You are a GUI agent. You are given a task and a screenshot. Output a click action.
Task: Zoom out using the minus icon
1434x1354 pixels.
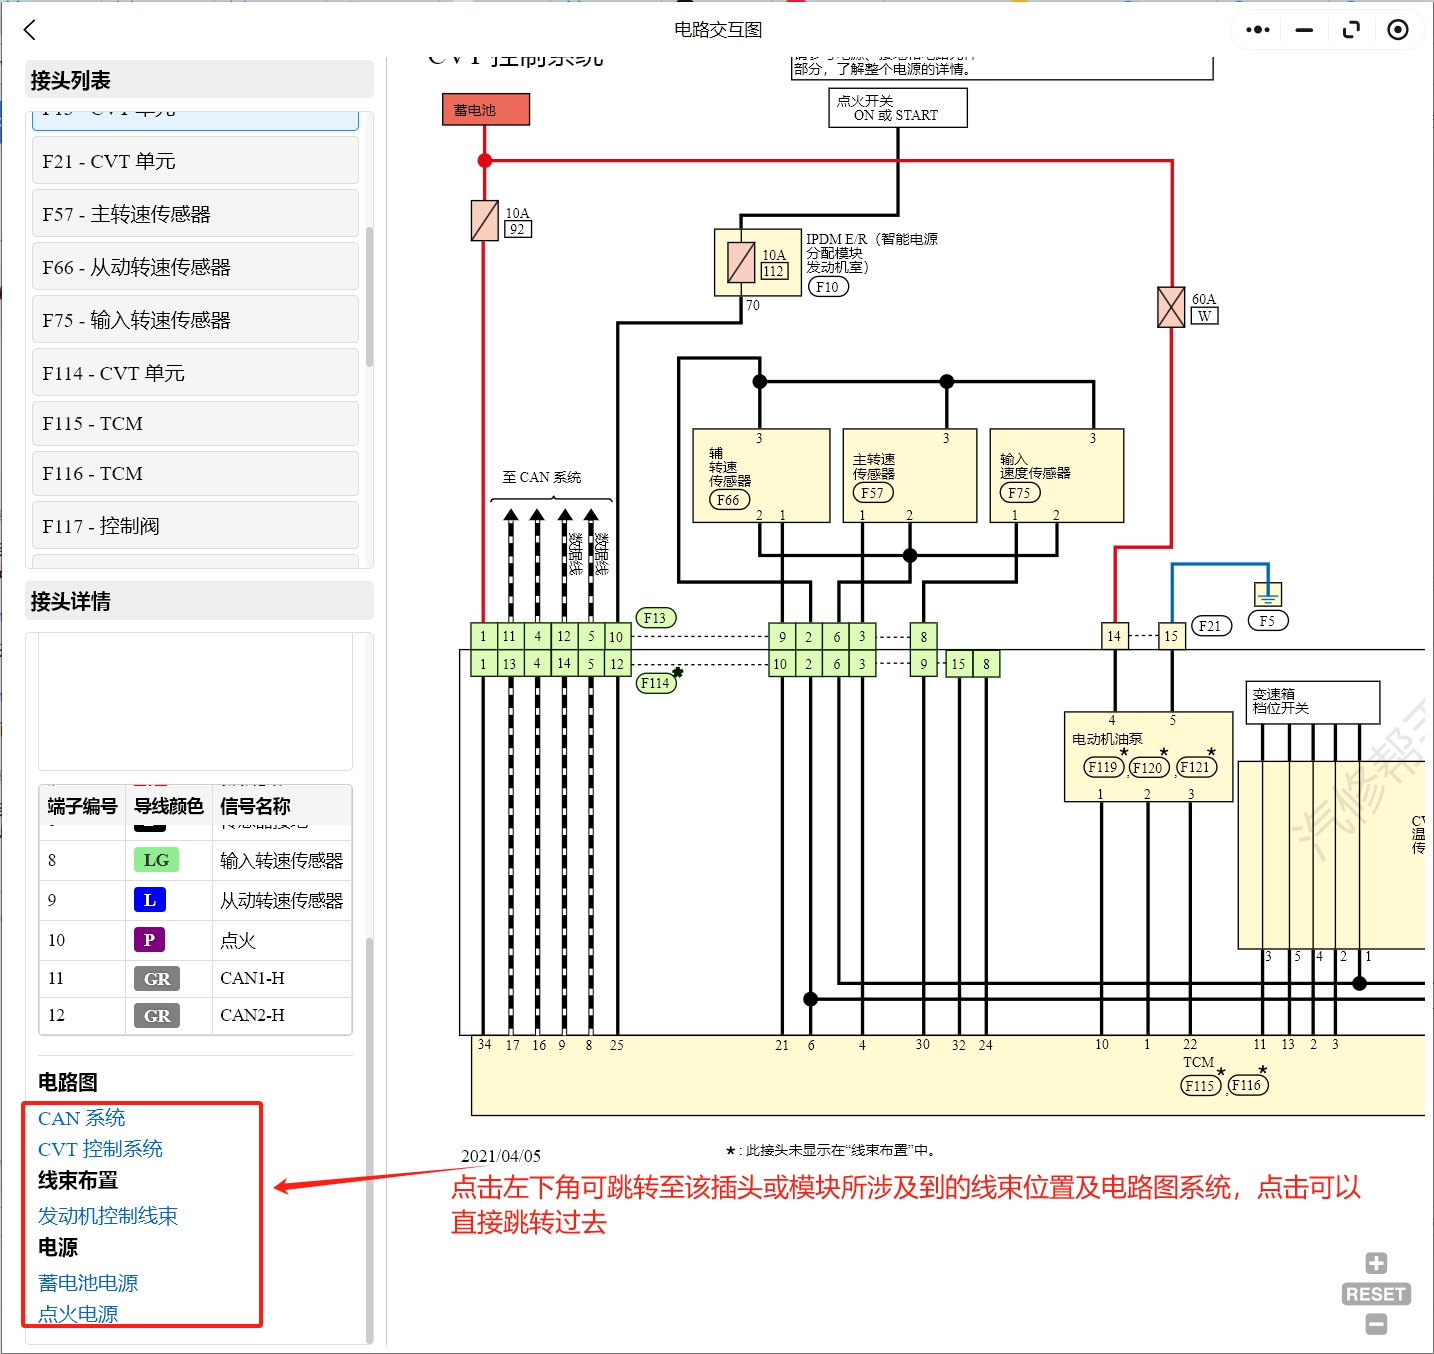1375,1322
